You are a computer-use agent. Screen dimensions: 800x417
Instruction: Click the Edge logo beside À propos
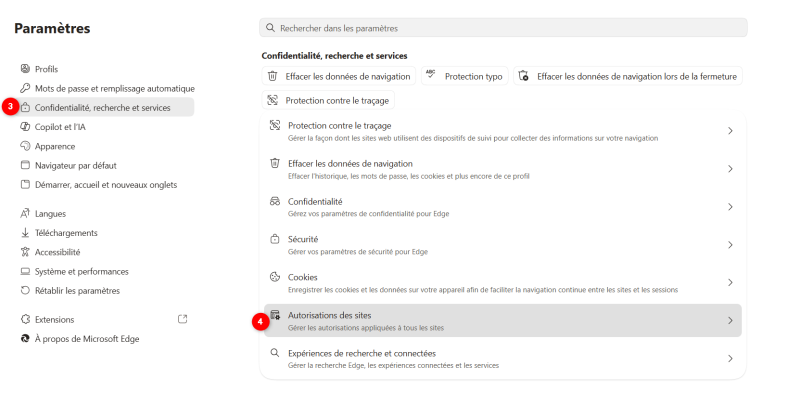point(25,338)
